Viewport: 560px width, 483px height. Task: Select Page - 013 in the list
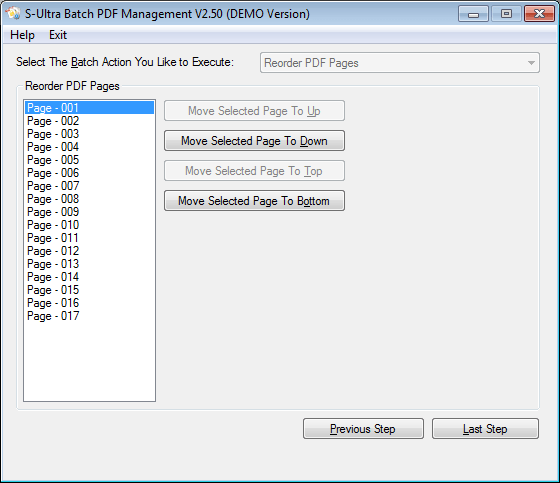point(89,264)
